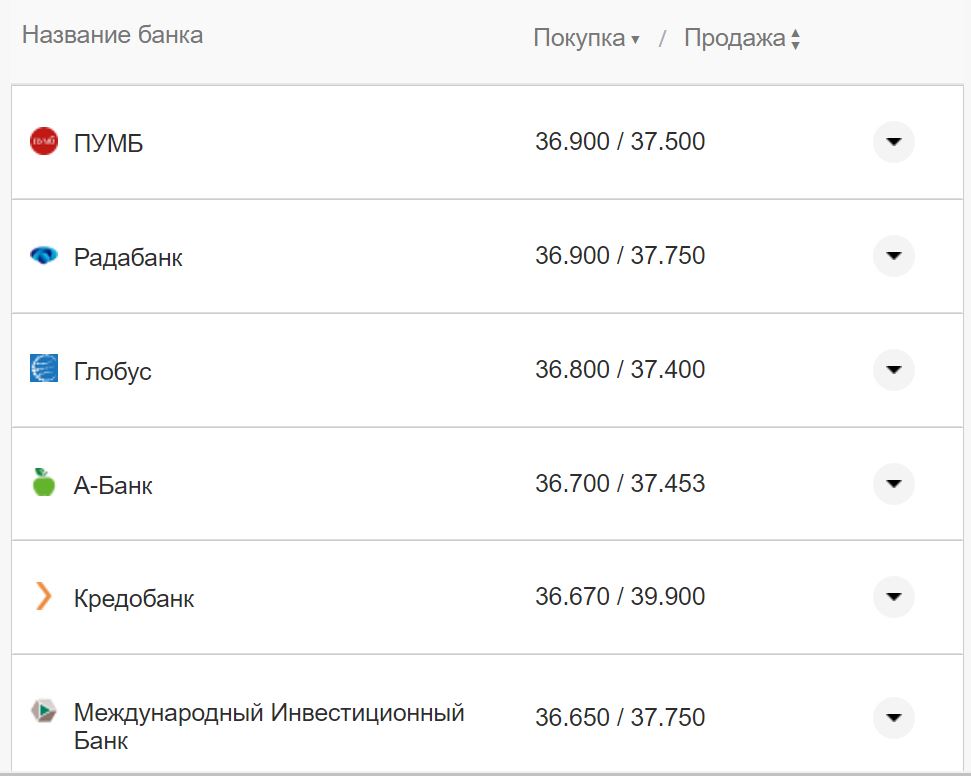
Task: Expand the Радабанк row details arrow
Action: 893,256
